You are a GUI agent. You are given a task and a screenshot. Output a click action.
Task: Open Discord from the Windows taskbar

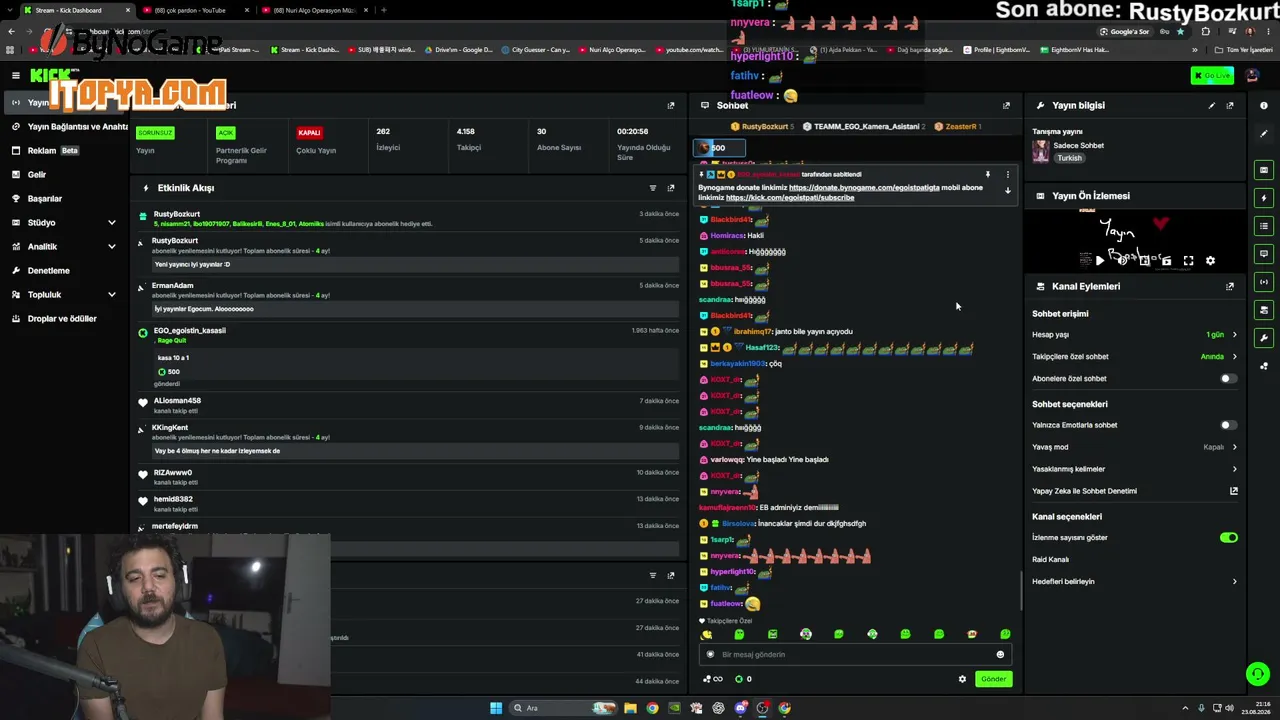tap(741, 708)
